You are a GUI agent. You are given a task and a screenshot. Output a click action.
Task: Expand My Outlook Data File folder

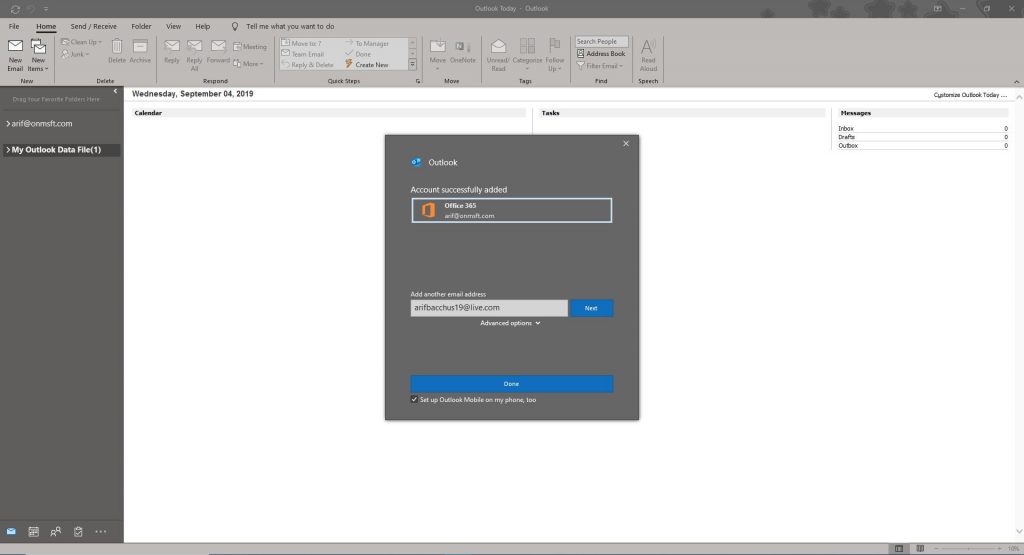(x=7, y=150)
